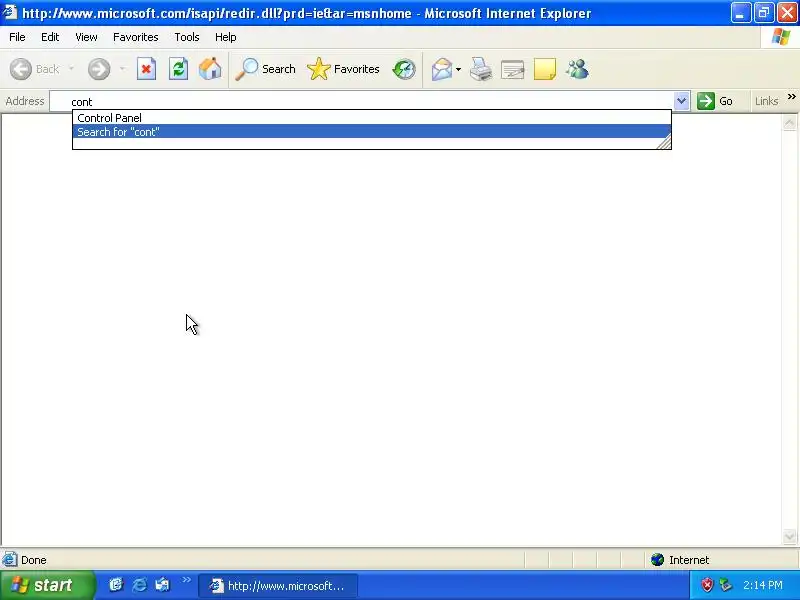This screenshot has width=800, height=600.
Task: Grab the autocomplete list resize grip
Action: (x=664, y=142)
